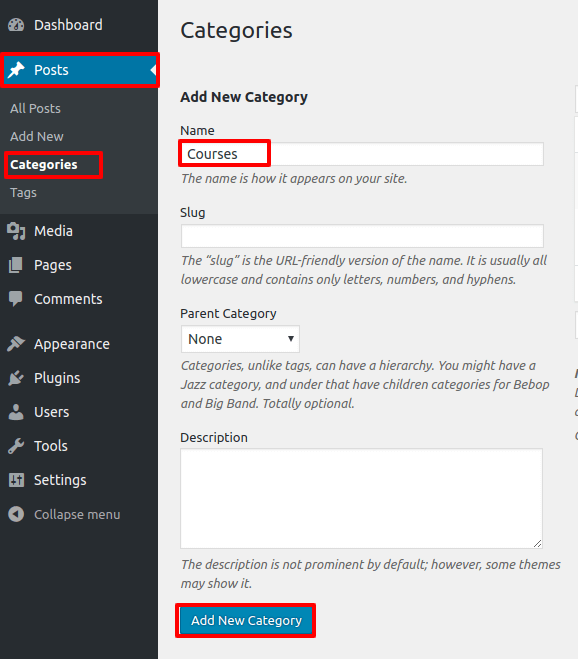
Task: Click inside the Description text area
Action: [362, 498]
